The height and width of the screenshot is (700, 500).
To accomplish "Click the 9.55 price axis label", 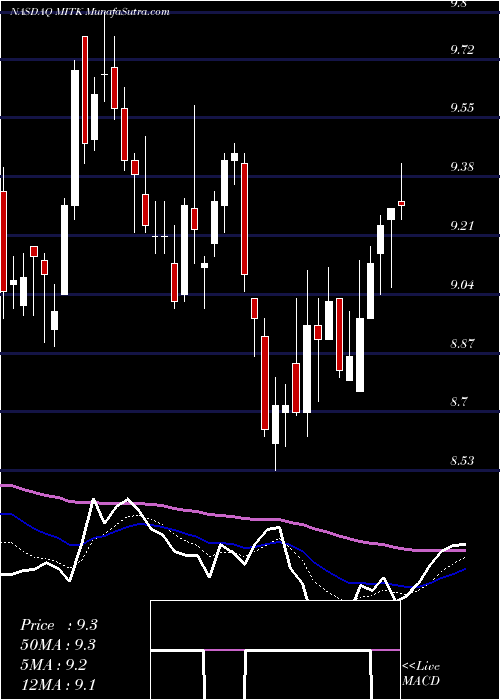I will (462, 108).
